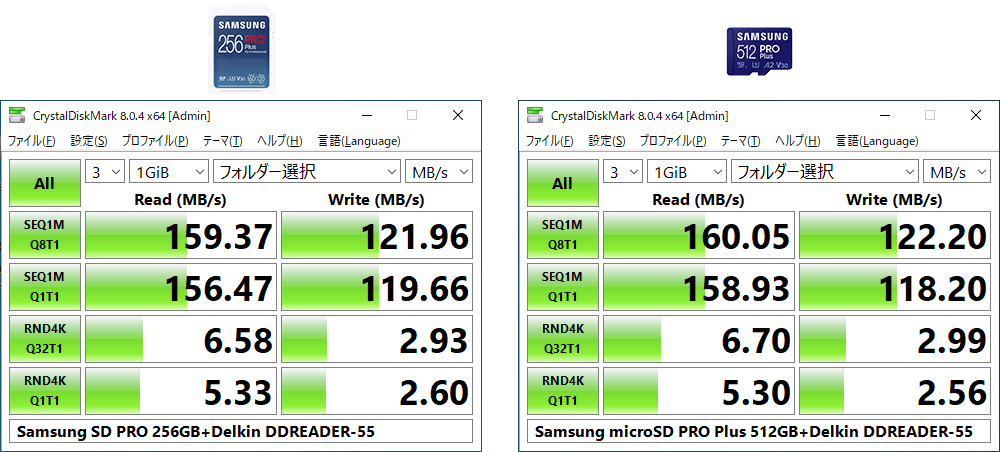The image size is (1000, 452).
Task: Start RND4K Q1T1 test in left window
Action: tap(45, 390)
